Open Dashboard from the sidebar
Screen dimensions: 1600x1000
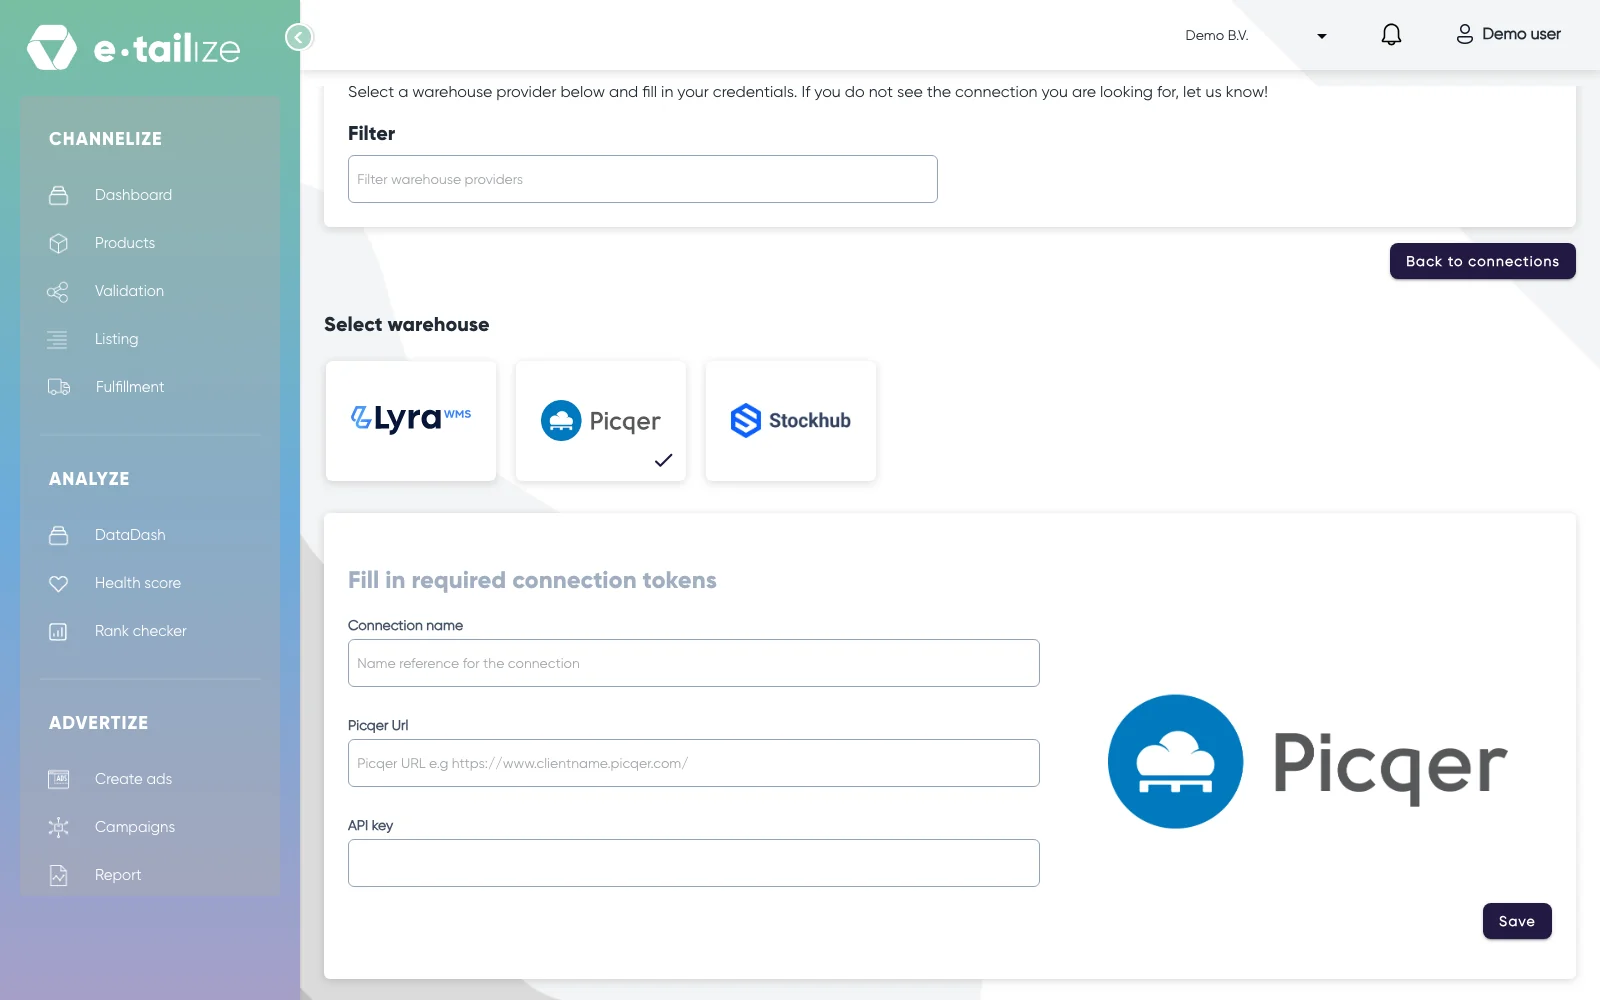(133, 195)
